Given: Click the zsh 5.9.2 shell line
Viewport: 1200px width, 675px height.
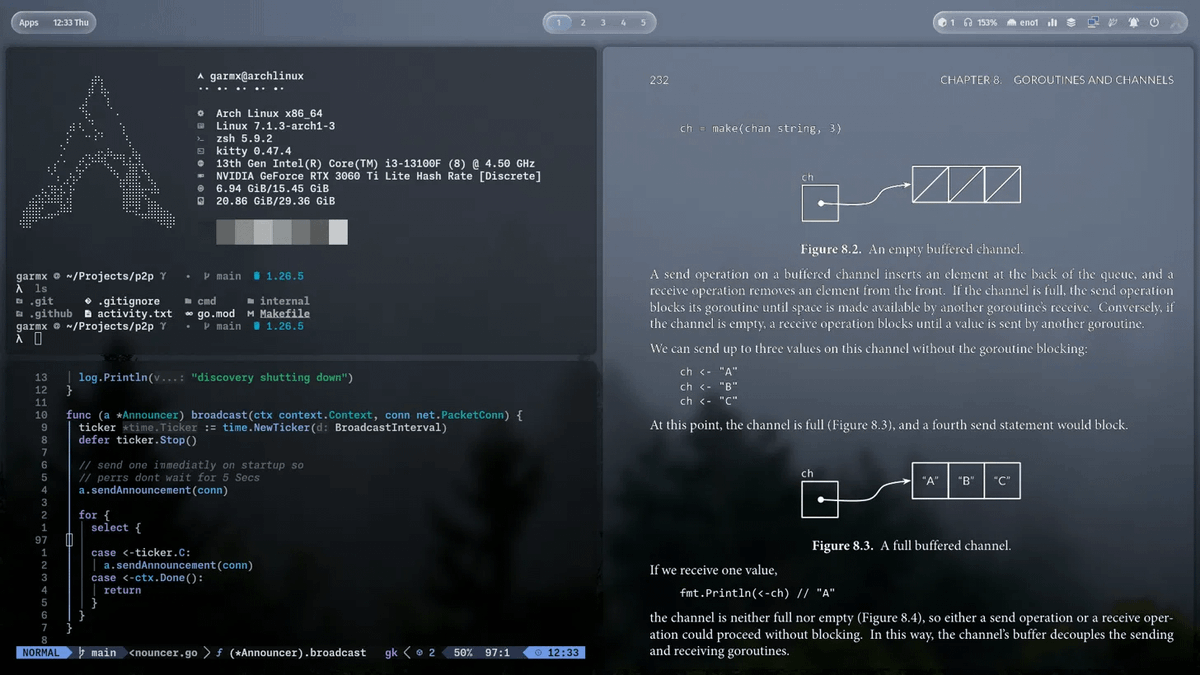Looking at the screenshot, I should 244,138.
